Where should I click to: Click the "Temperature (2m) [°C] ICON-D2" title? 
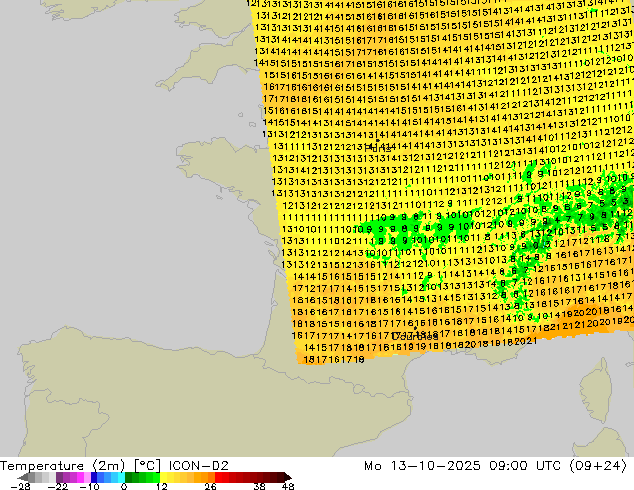click(114, 466)
